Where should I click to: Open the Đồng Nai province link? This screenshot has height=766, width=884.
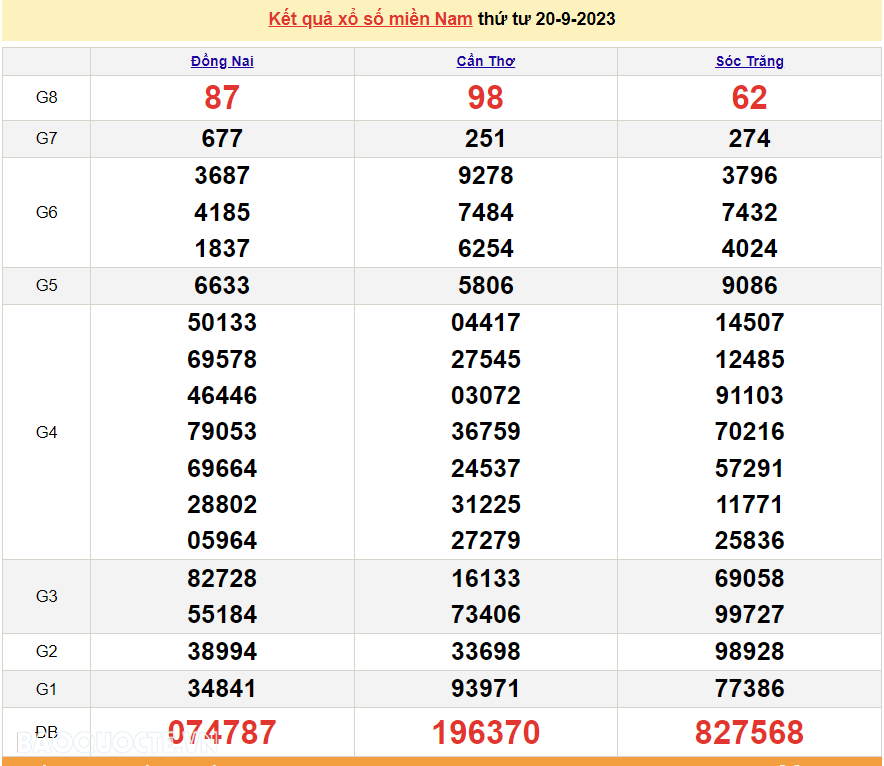coord(222,61)
